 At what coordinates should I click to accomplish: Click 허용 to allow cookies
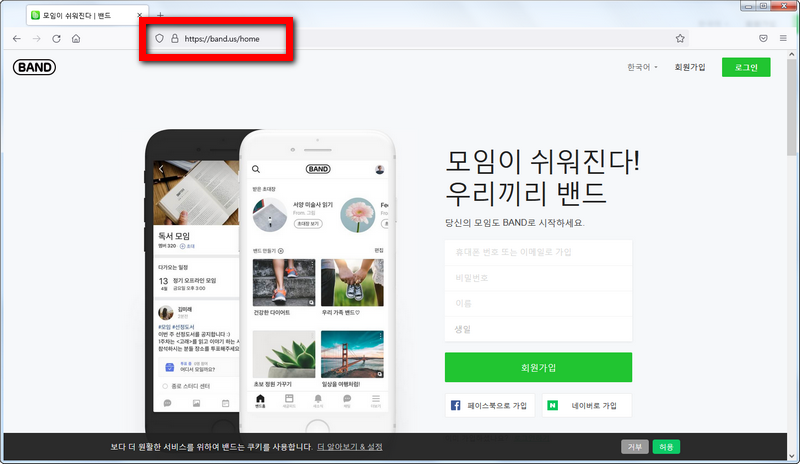coord(666,447)
